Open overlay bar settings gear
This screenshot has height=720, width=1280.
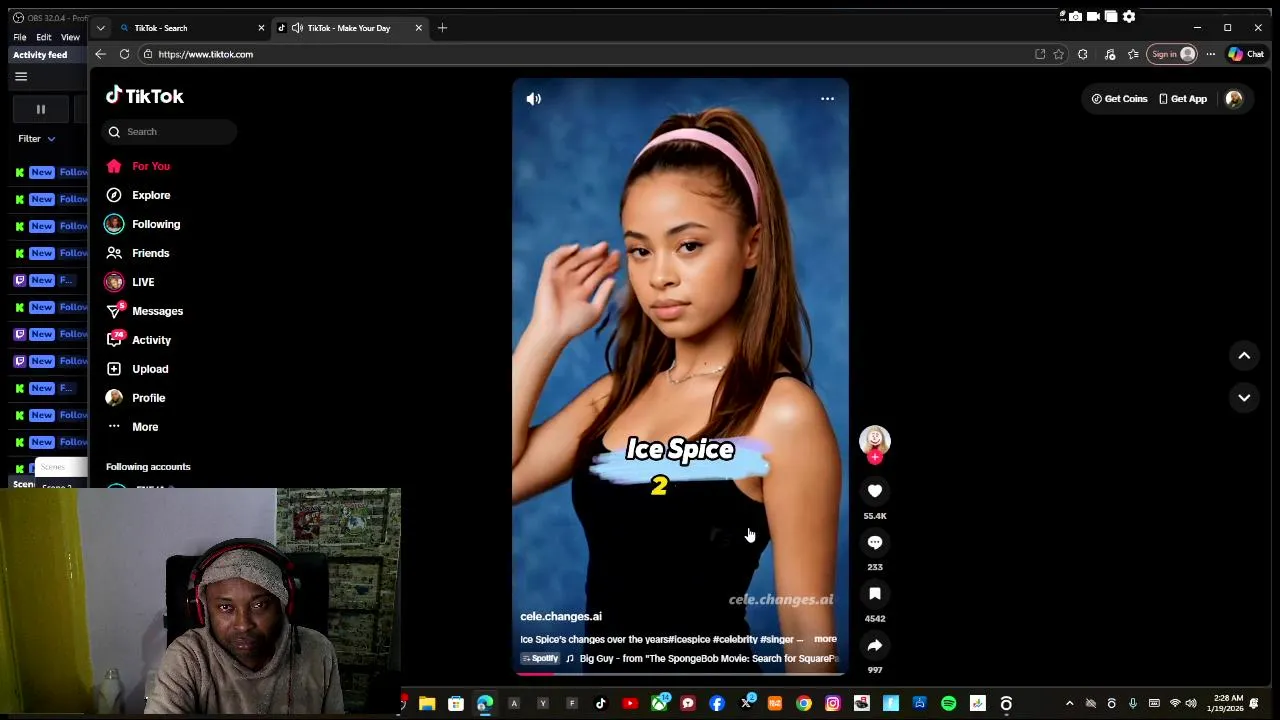[1129, 16]
